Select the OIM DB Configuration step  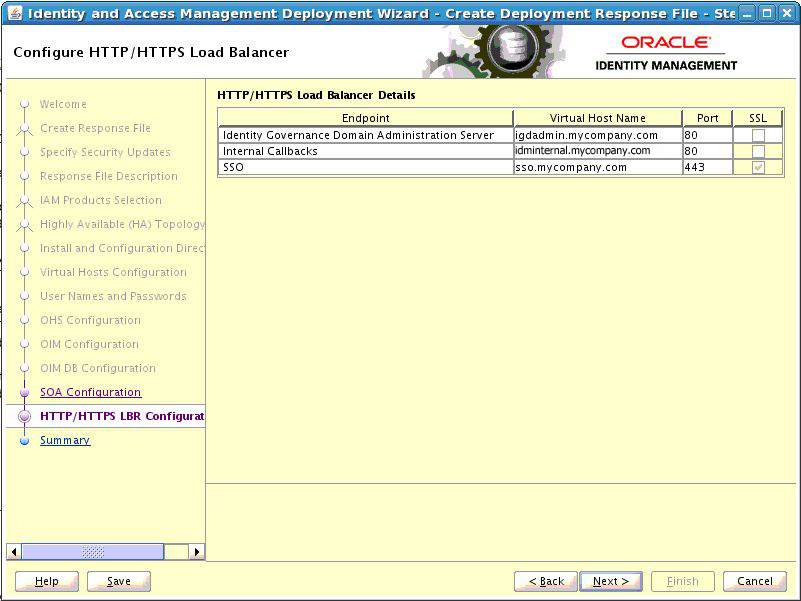(98, 368)
